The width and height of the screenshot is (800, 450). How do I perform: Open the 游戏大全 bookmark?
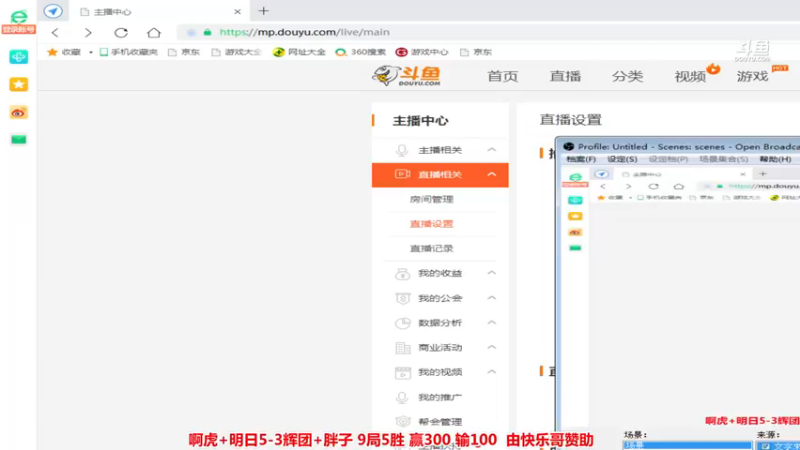[237, 52]
